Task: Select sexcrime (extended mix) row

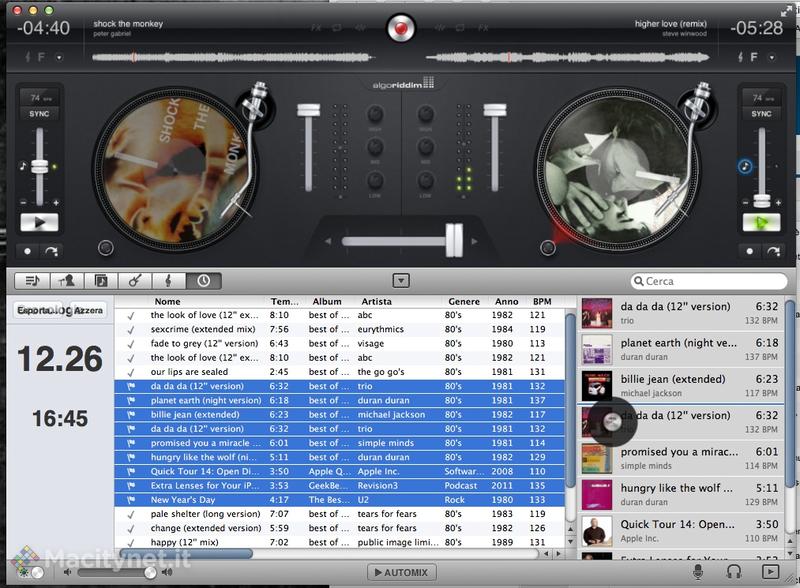Action: (x=339, y=329)
